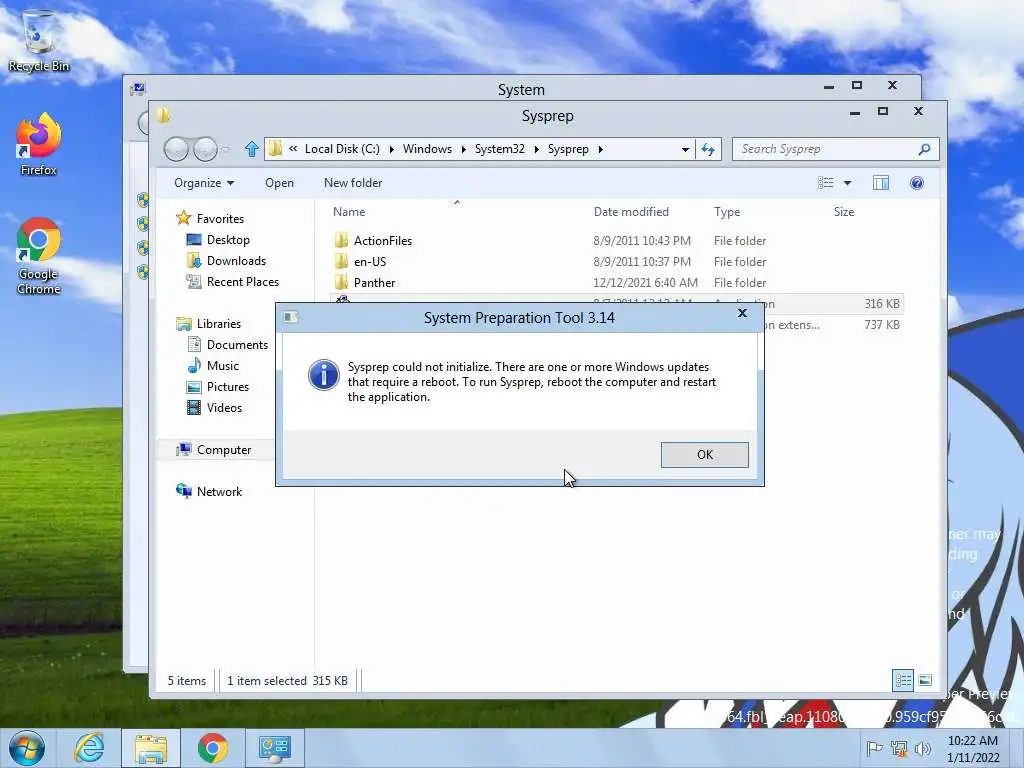Select the Panther folder
The image size is (1024, 768).
(x=374, y=283)
